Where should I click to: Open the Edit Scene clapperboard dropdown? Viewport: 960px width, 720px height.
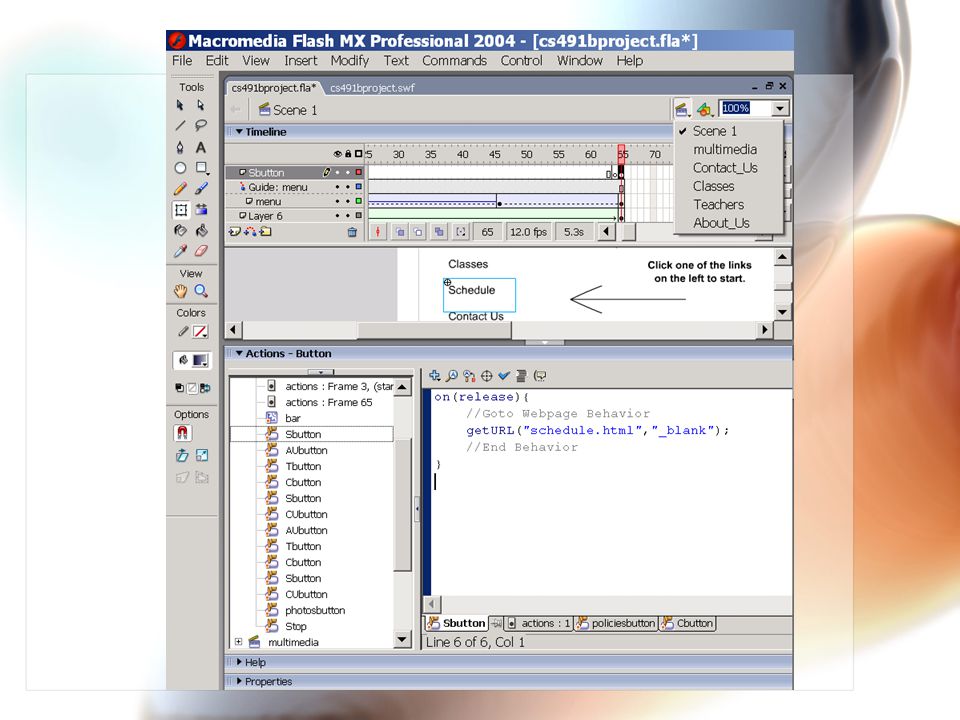point(682,110)
